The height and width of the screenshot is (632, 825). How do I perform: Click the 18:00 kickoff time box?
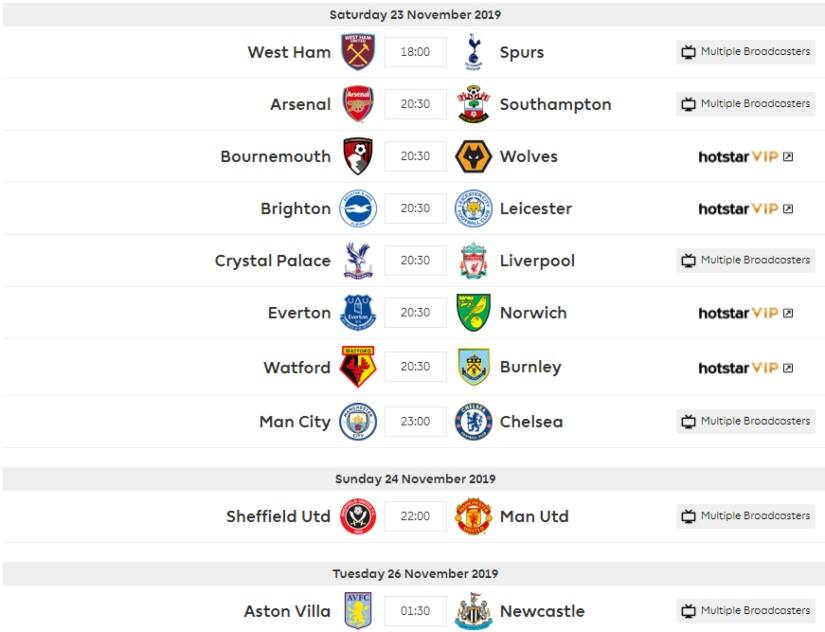pos(415,52)
